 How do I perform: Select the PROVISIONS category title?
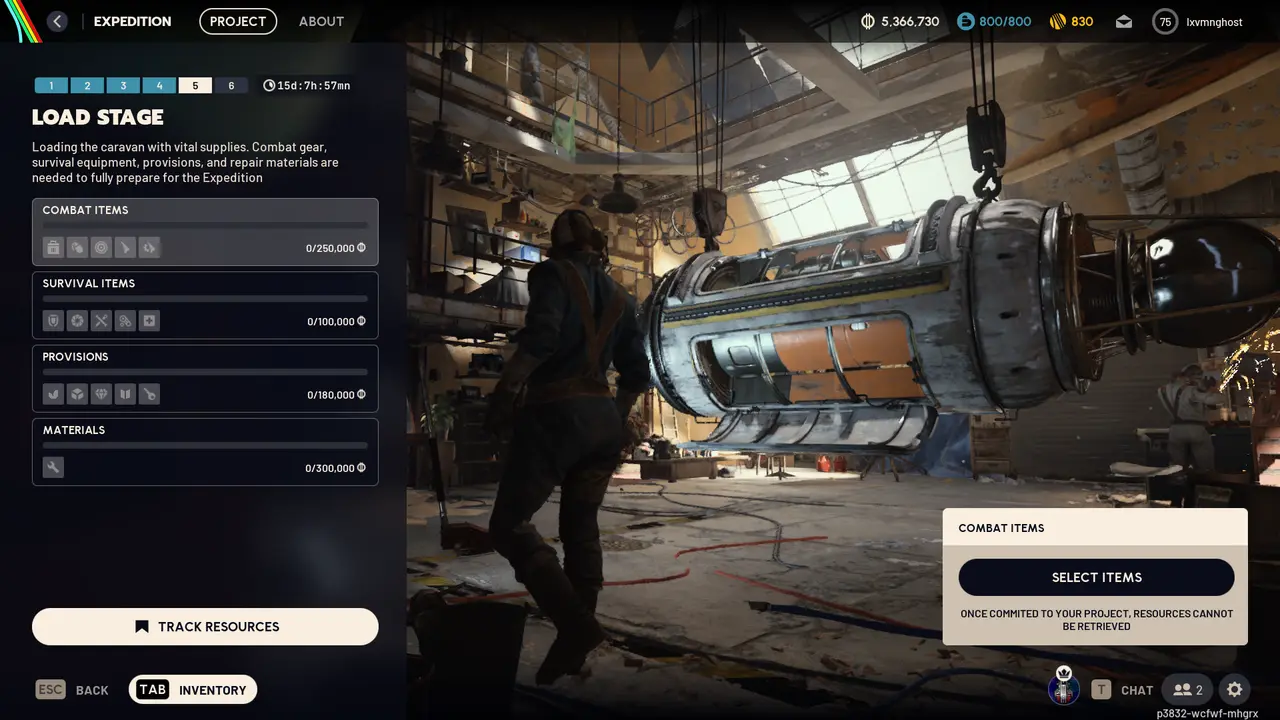75,356
